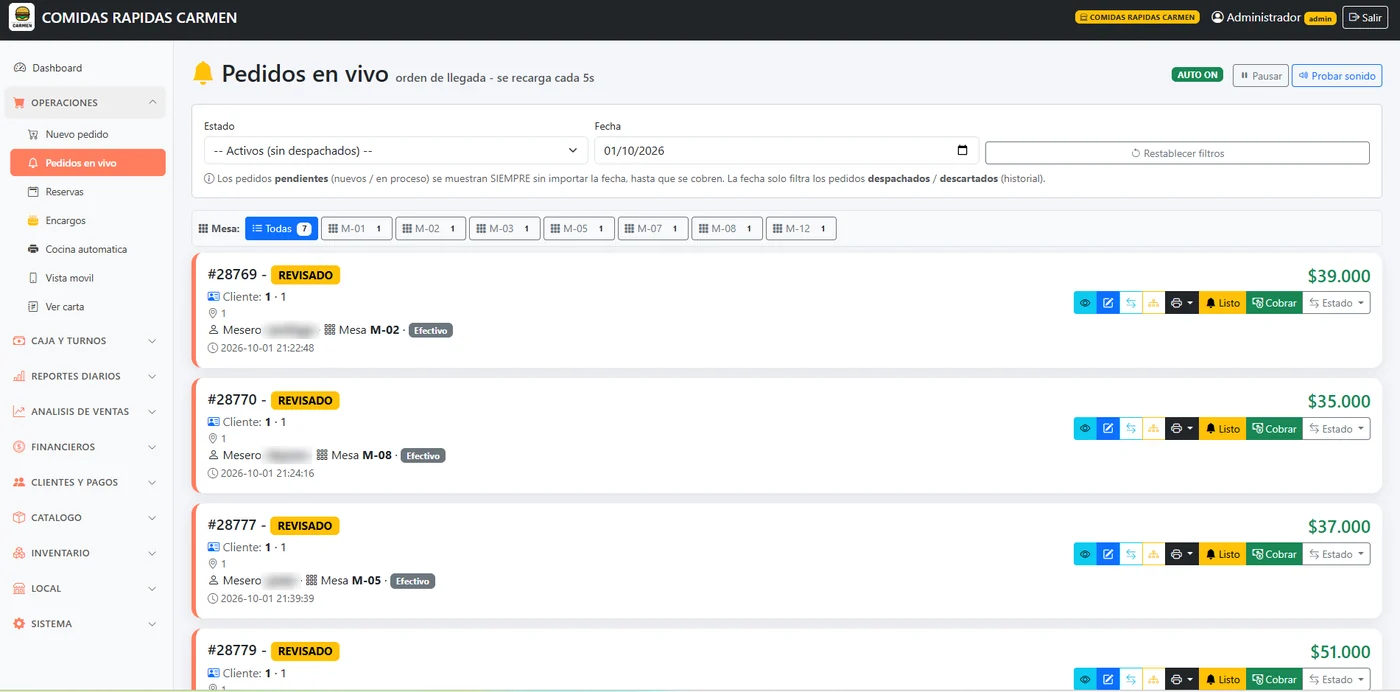The width and height of the screenshot is (1400, 692).
Task: Click the Salir logout button
Action: click(x=1365, y=18)
